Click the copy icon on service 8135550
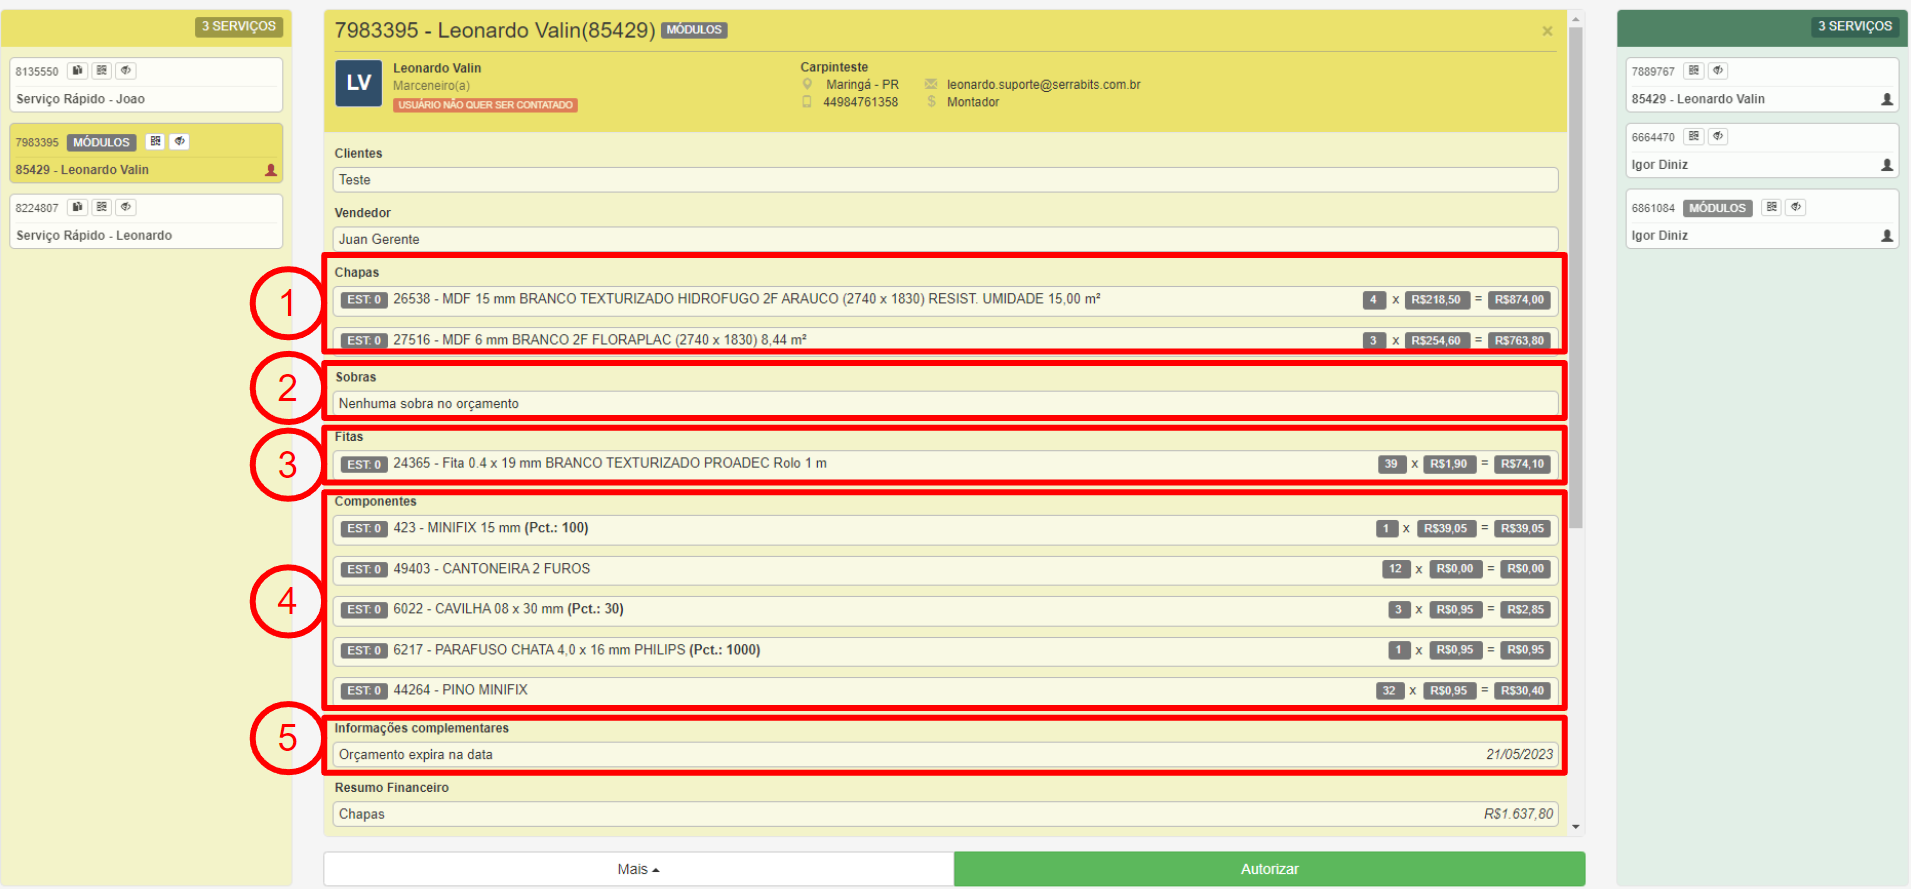This screenshot has width=1911, height=889. [x=78, y=71]
